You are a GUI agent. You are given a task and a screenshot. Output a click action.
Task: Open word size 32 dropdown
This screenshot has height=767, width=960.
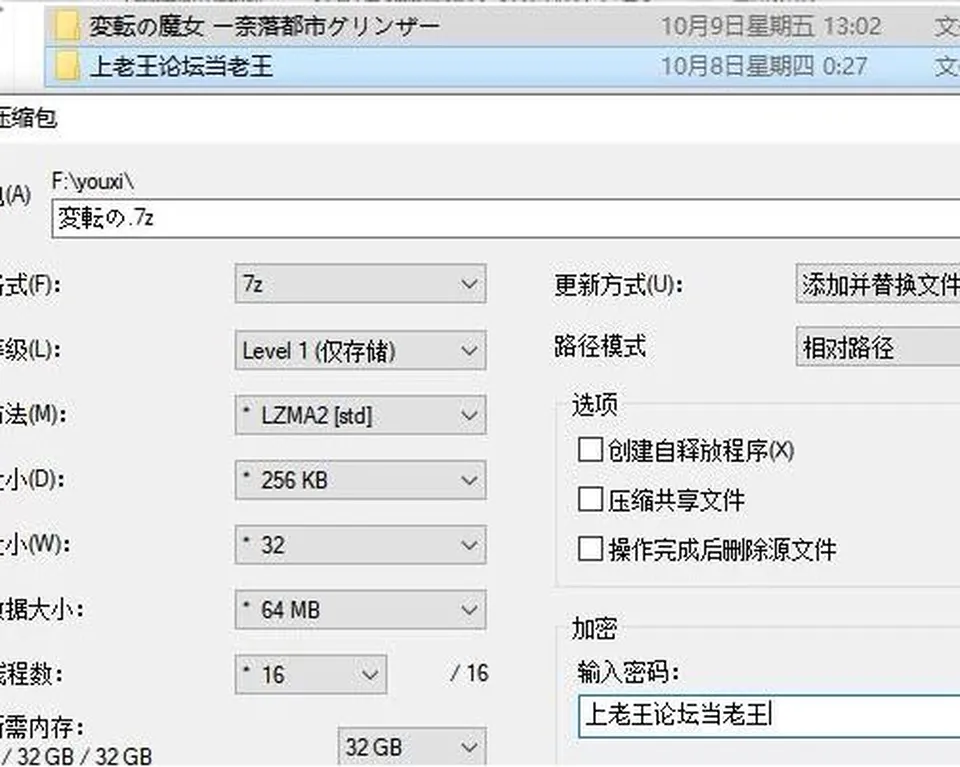[x=361, y=545]
